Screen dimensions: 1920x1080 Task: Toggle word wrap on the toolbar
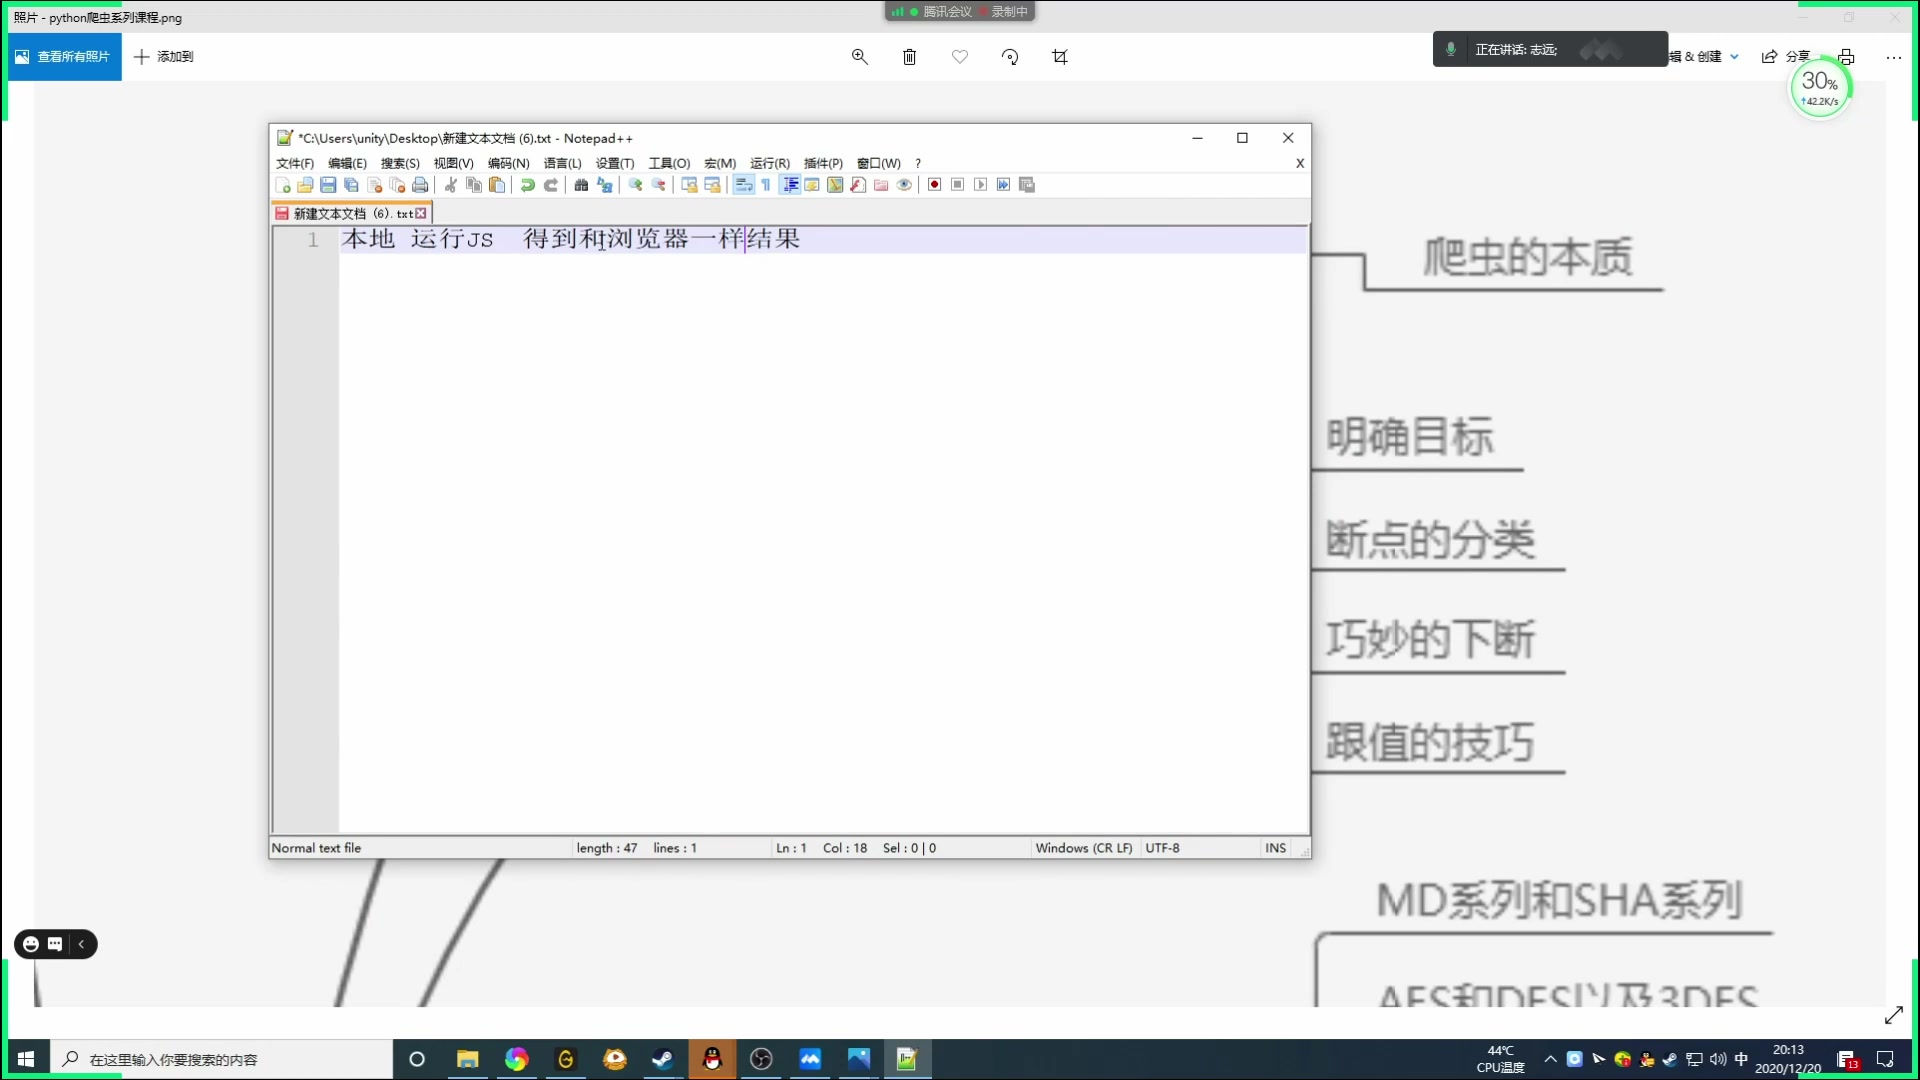click(744, 185)
